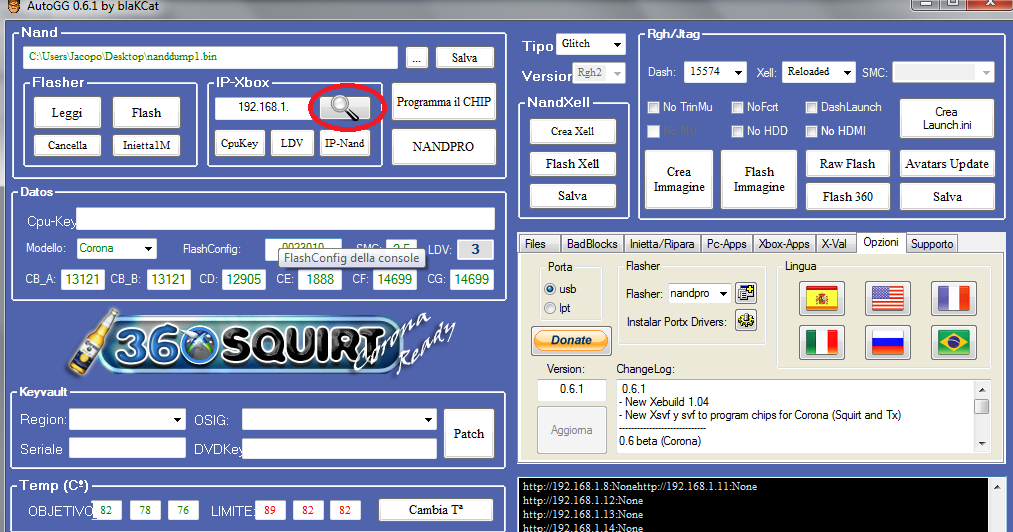
Task: Enable the NoFcrt checkbox
Action: [737, 107]
